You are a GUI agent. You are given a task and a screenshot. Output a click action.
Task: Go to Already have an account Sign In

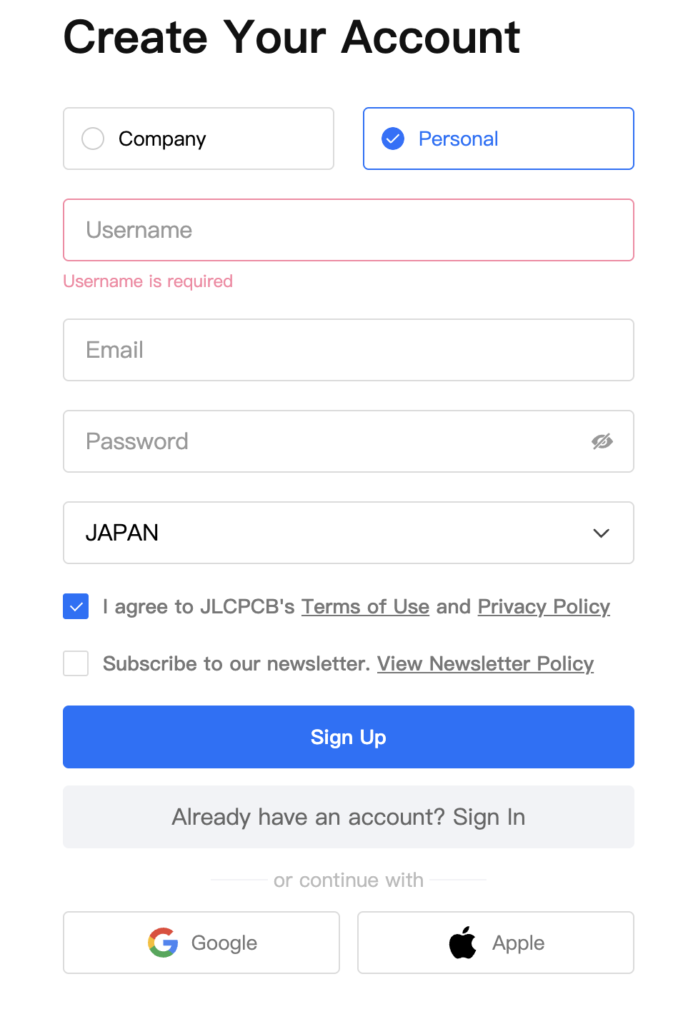coord(349,817)
